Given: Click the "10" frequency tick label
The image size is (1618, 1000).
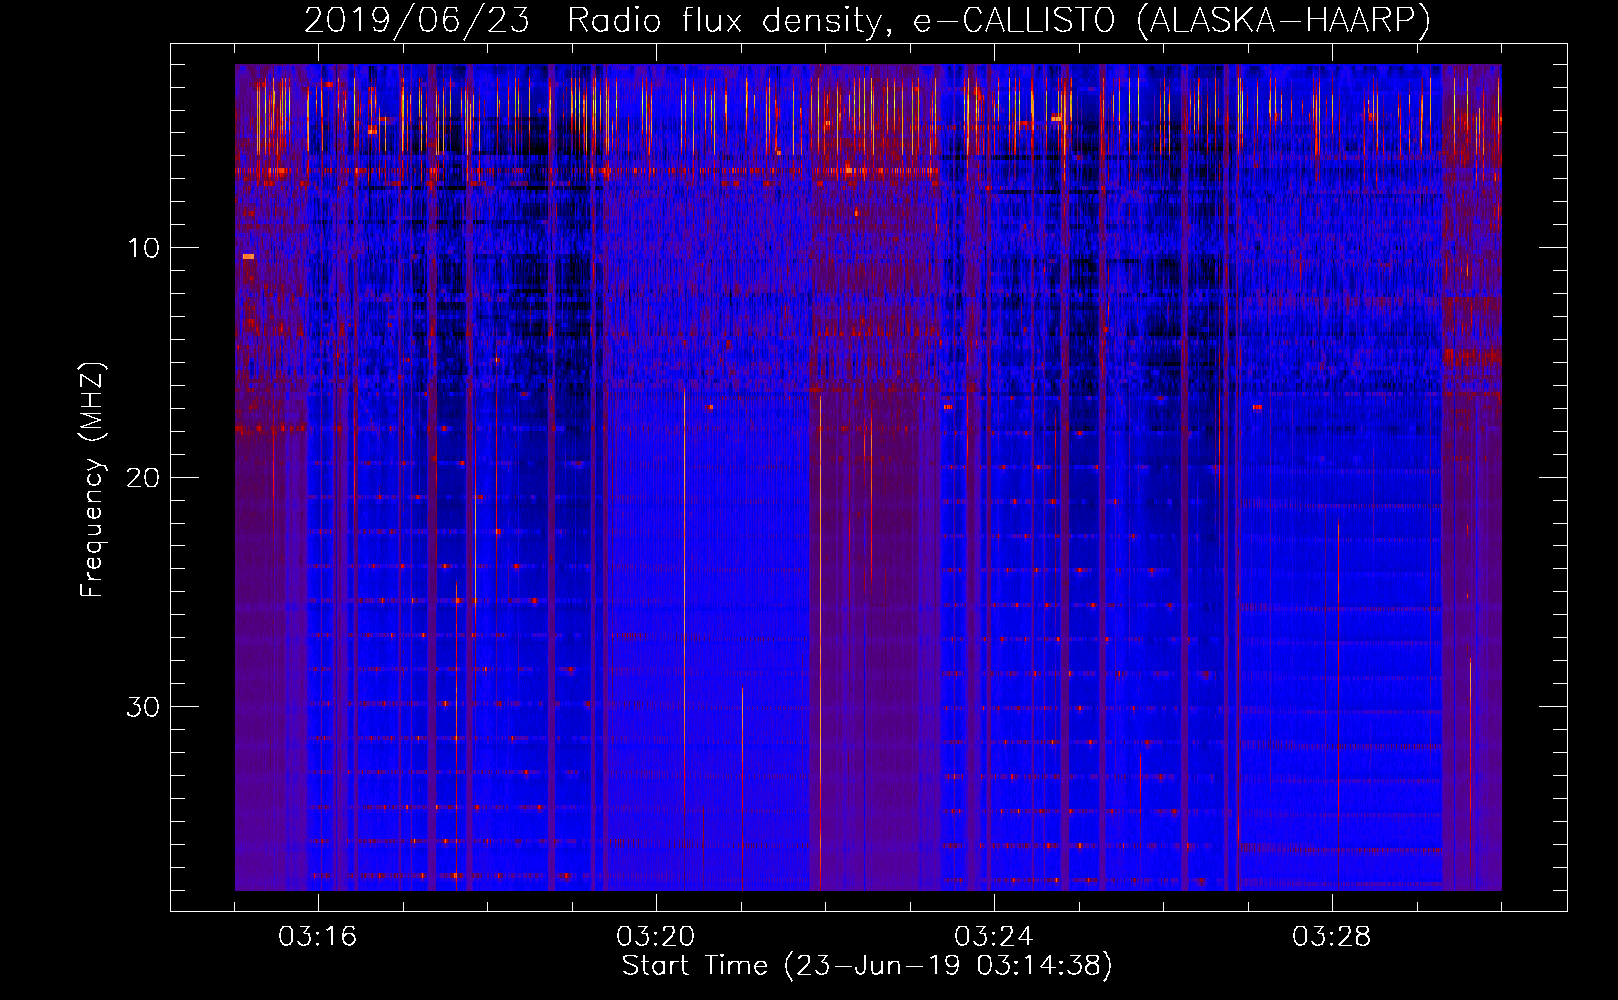Looking at the screenshot, I should tap(144, 248).
